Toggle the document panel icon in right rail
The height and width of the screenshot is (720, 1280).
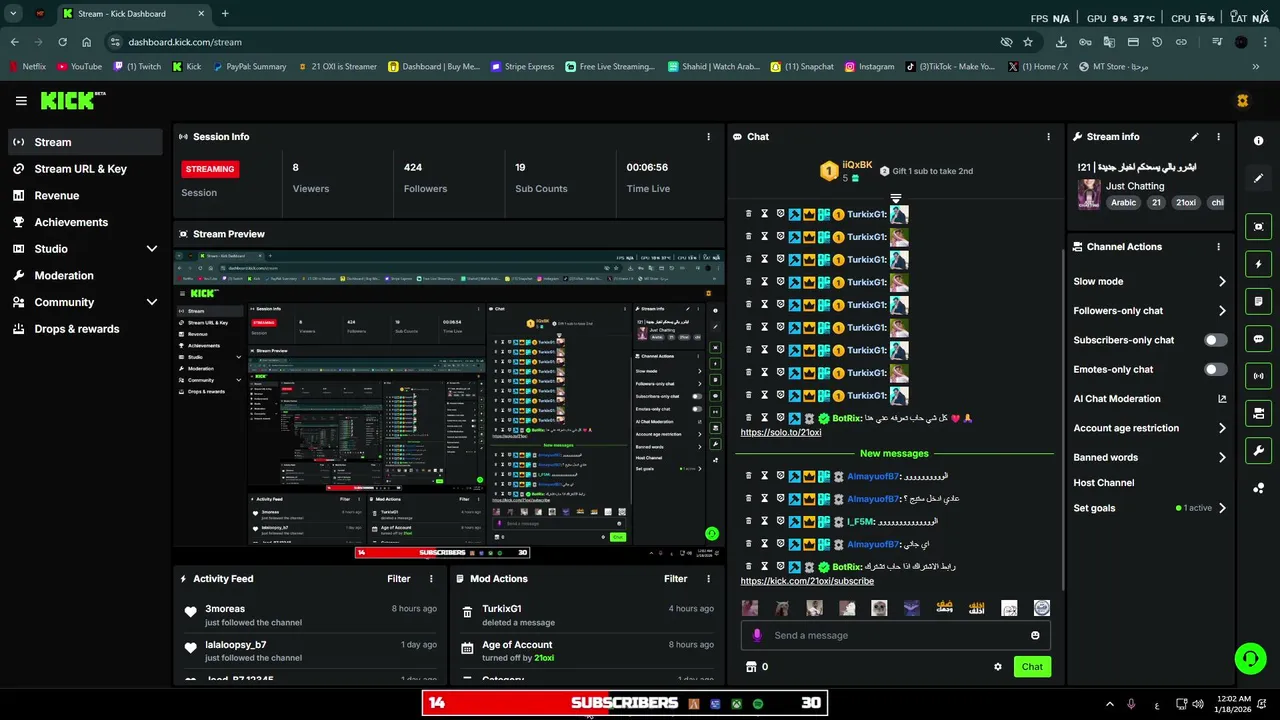point(1259,301)
